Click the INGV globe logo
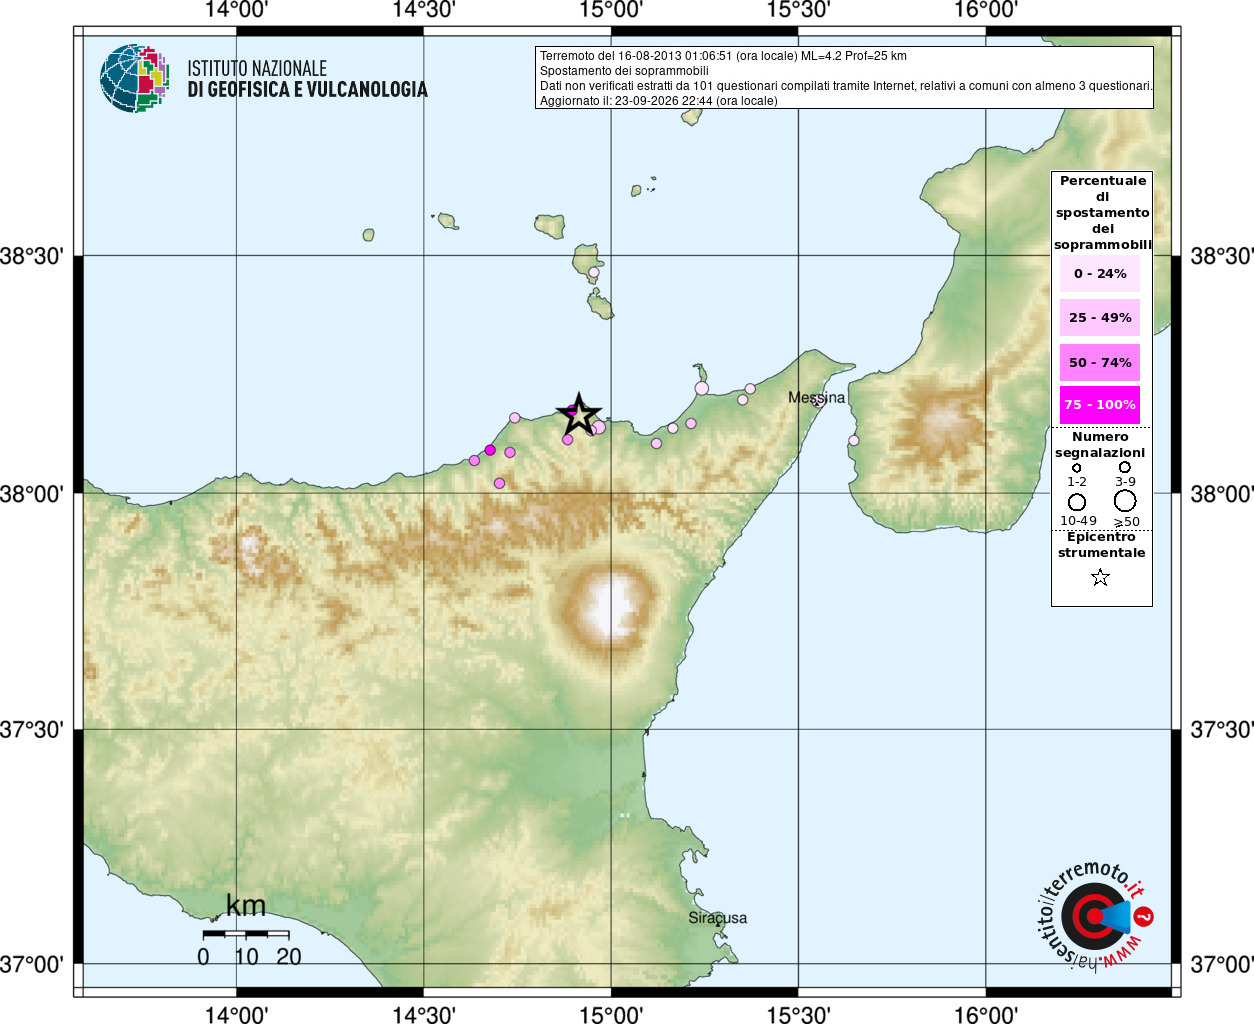 coord(134,78)
